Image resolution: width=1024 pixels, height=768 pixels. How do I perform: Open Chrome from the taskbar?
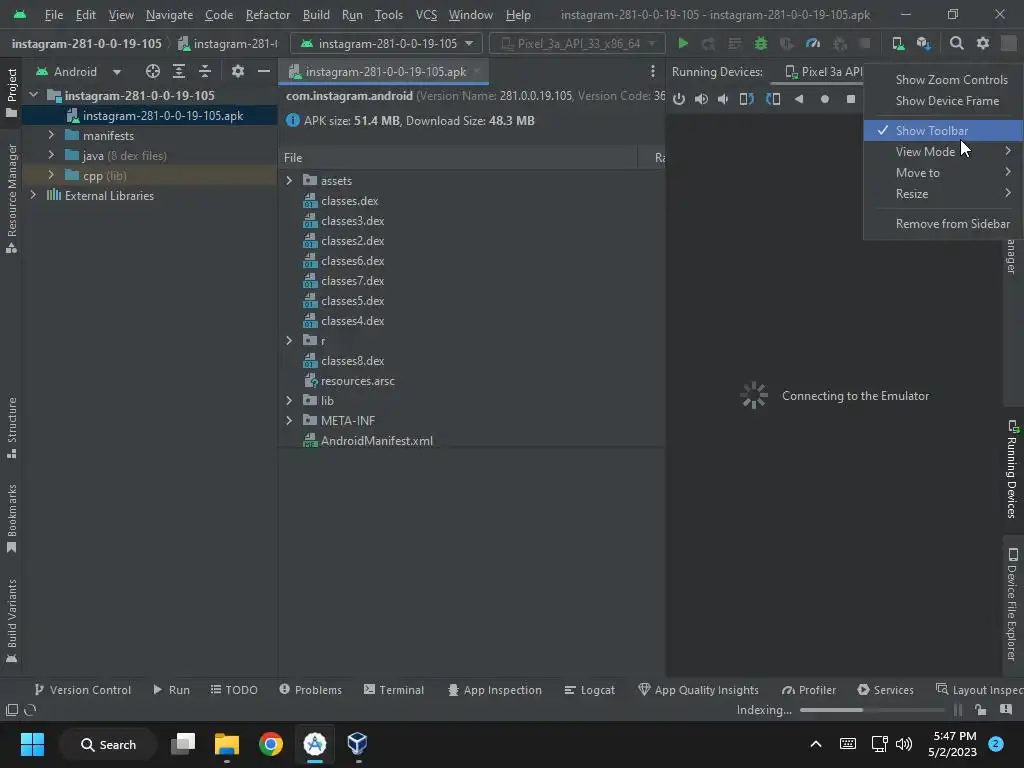point(271,744)
